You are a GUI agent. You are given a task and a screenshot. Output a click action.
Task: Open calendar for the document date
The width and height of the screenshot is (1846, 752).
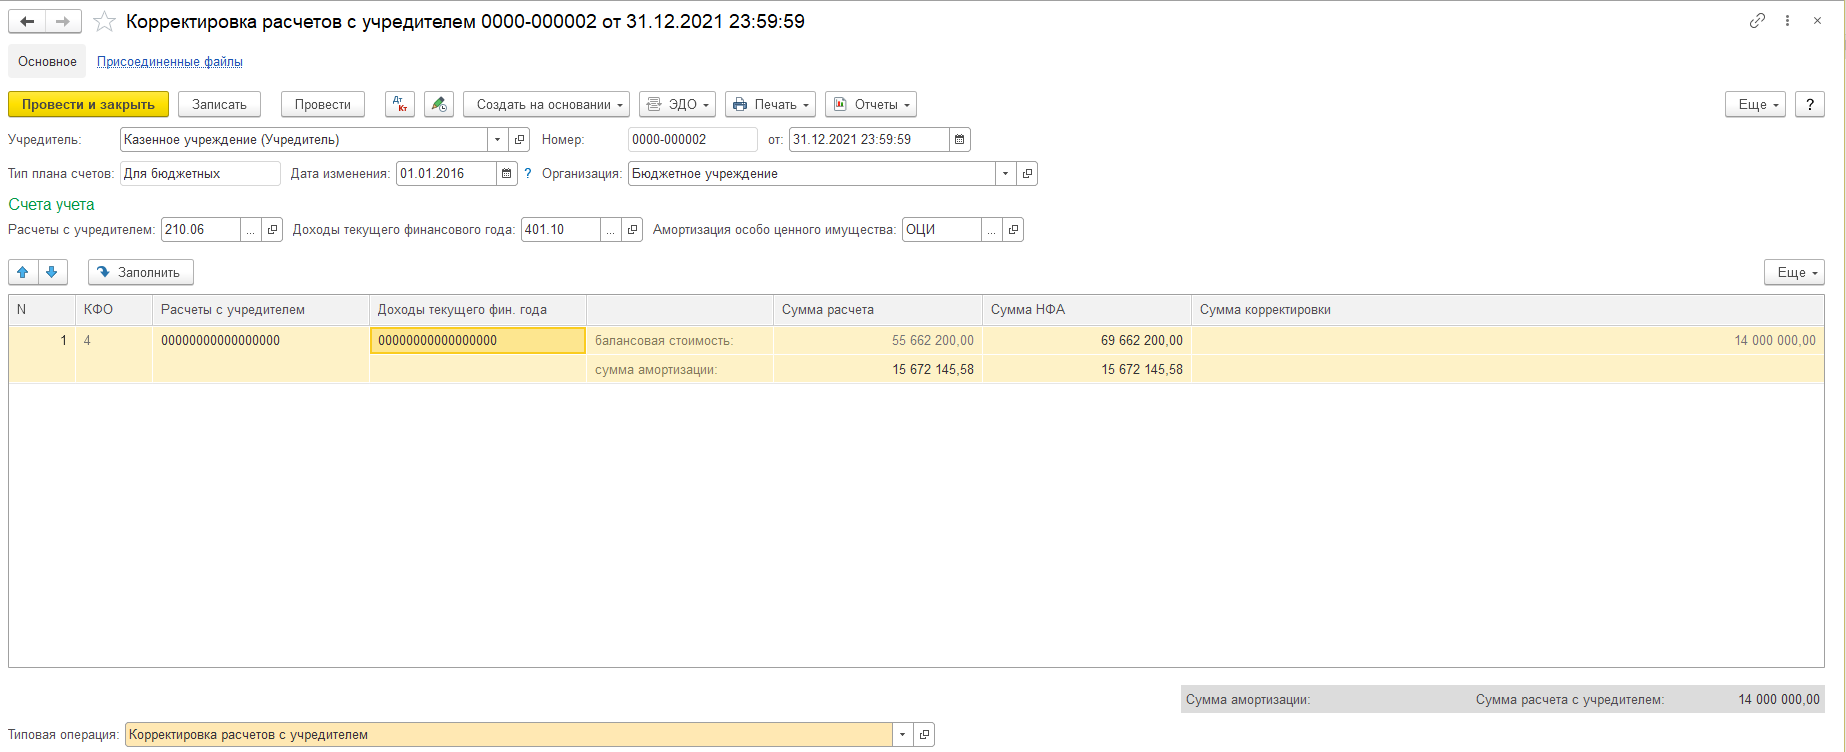(959, 140)
